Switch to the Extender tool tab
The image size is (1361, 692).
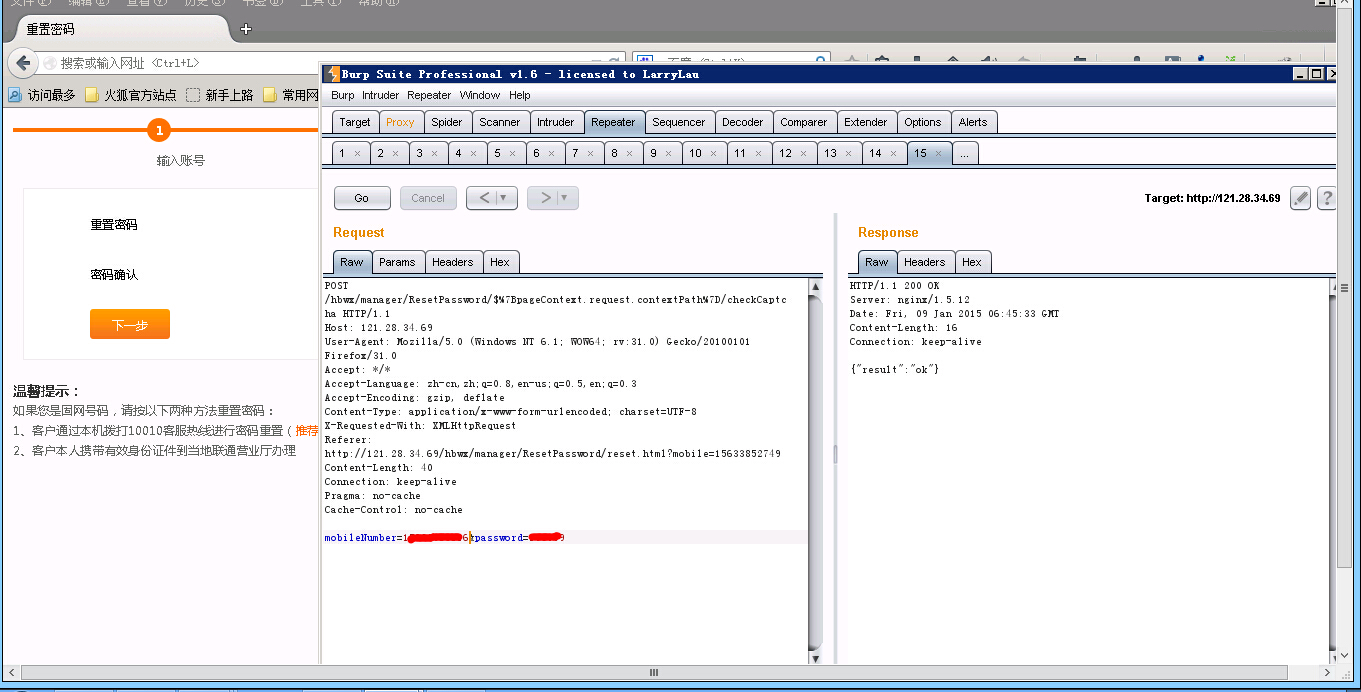(x=866, y=122)
